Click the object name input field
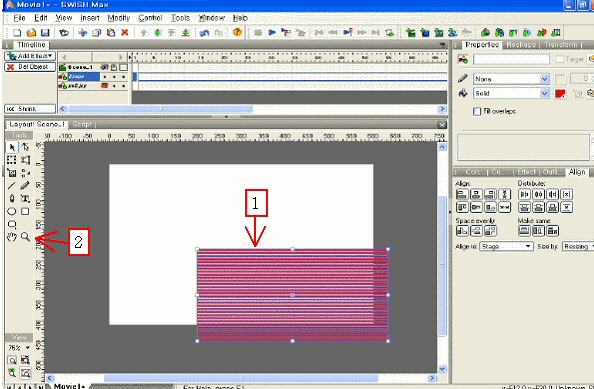The width and height of the screenshot is (594, 389). point(511,59)
